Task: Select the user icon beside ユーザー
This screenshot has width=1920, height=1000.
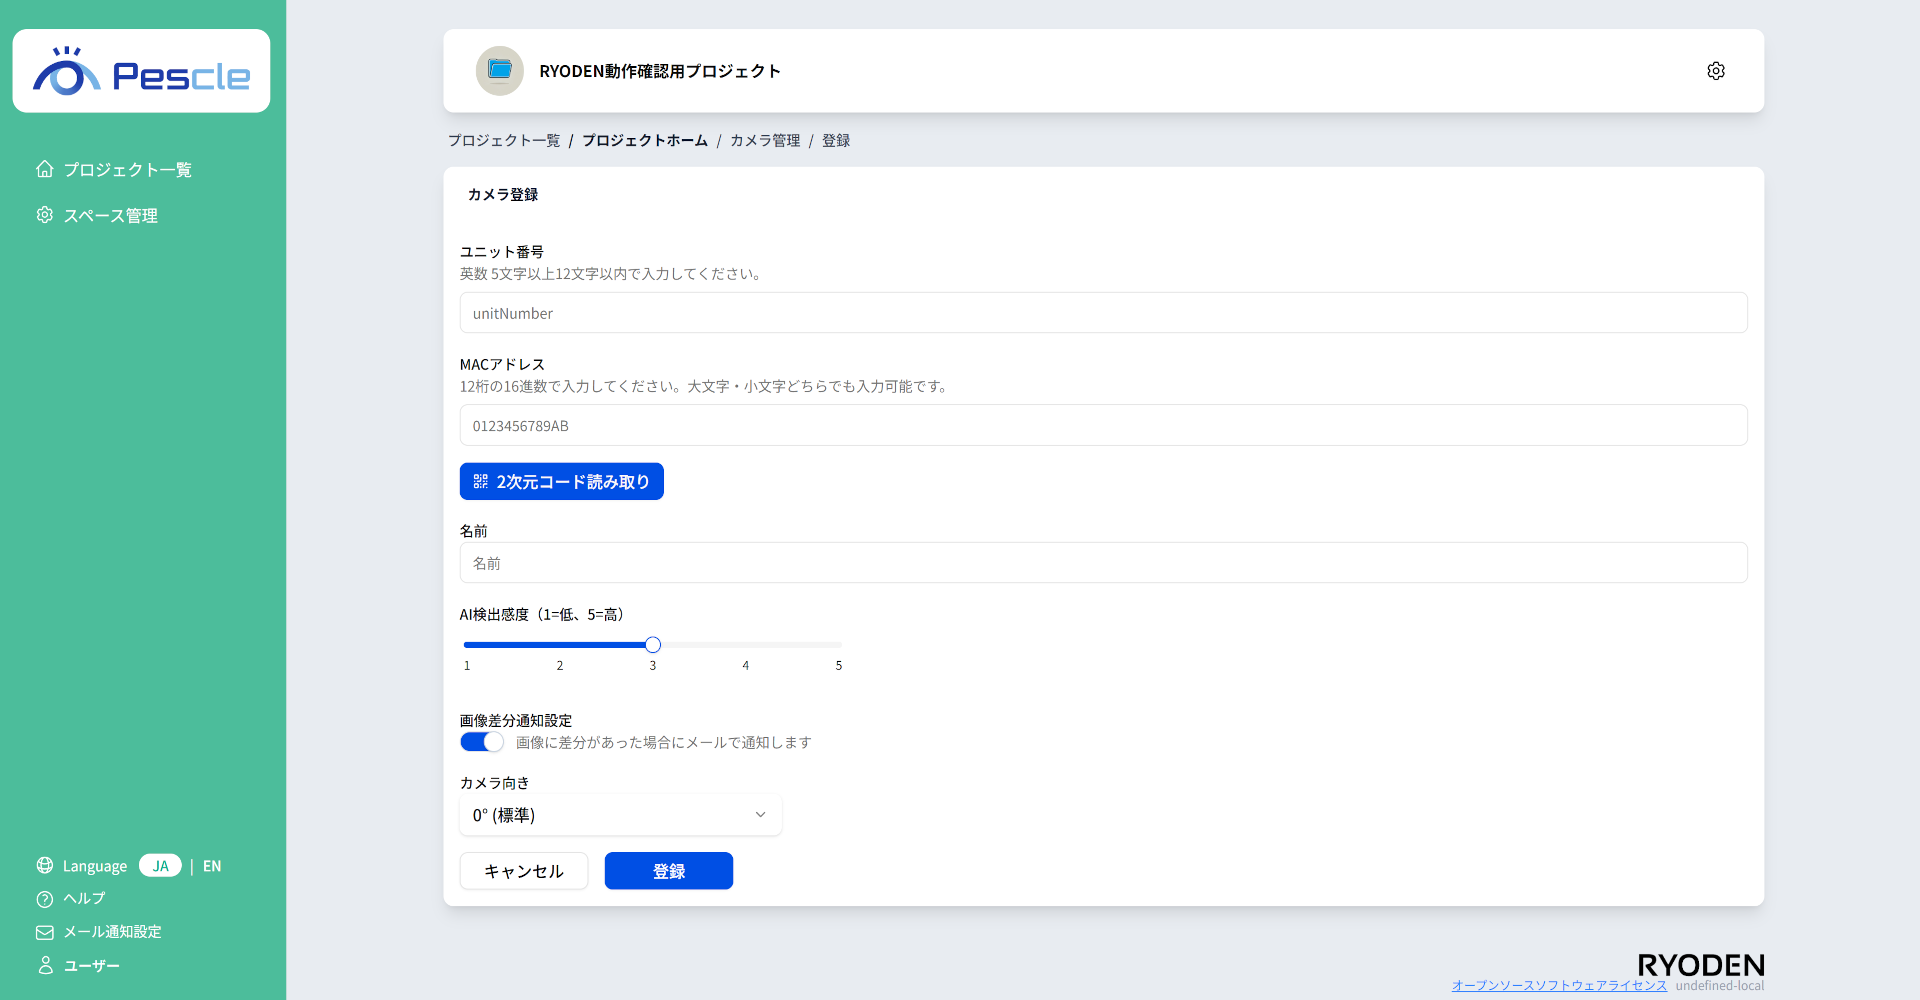Action: [44, 965]
